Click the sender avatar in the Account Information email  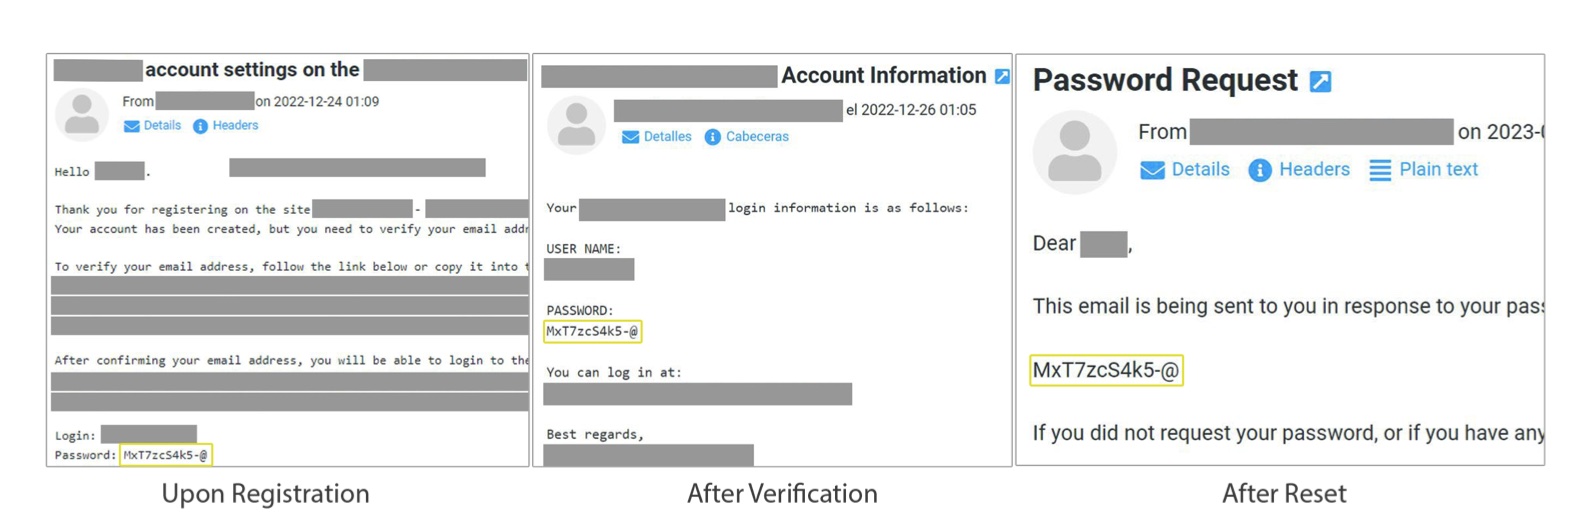pos(576,125)
